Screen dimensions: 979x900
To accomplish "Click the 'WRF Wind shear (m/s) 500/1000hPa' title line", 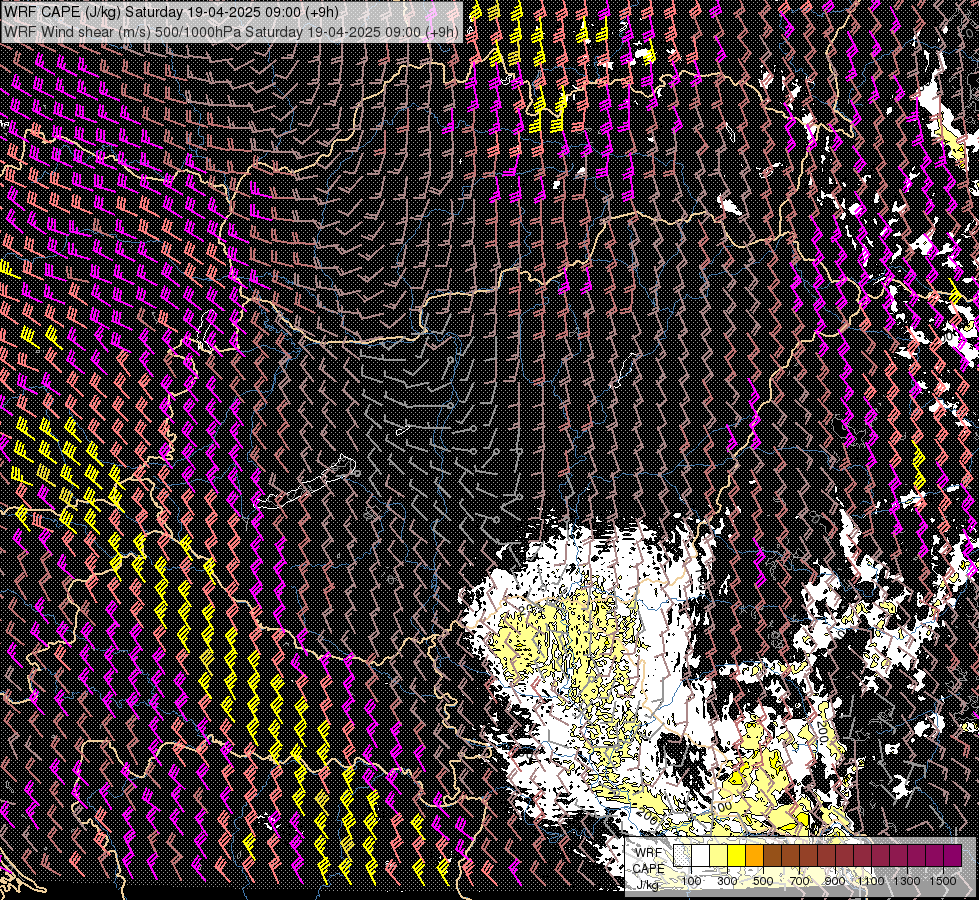I will click(231, 31).
